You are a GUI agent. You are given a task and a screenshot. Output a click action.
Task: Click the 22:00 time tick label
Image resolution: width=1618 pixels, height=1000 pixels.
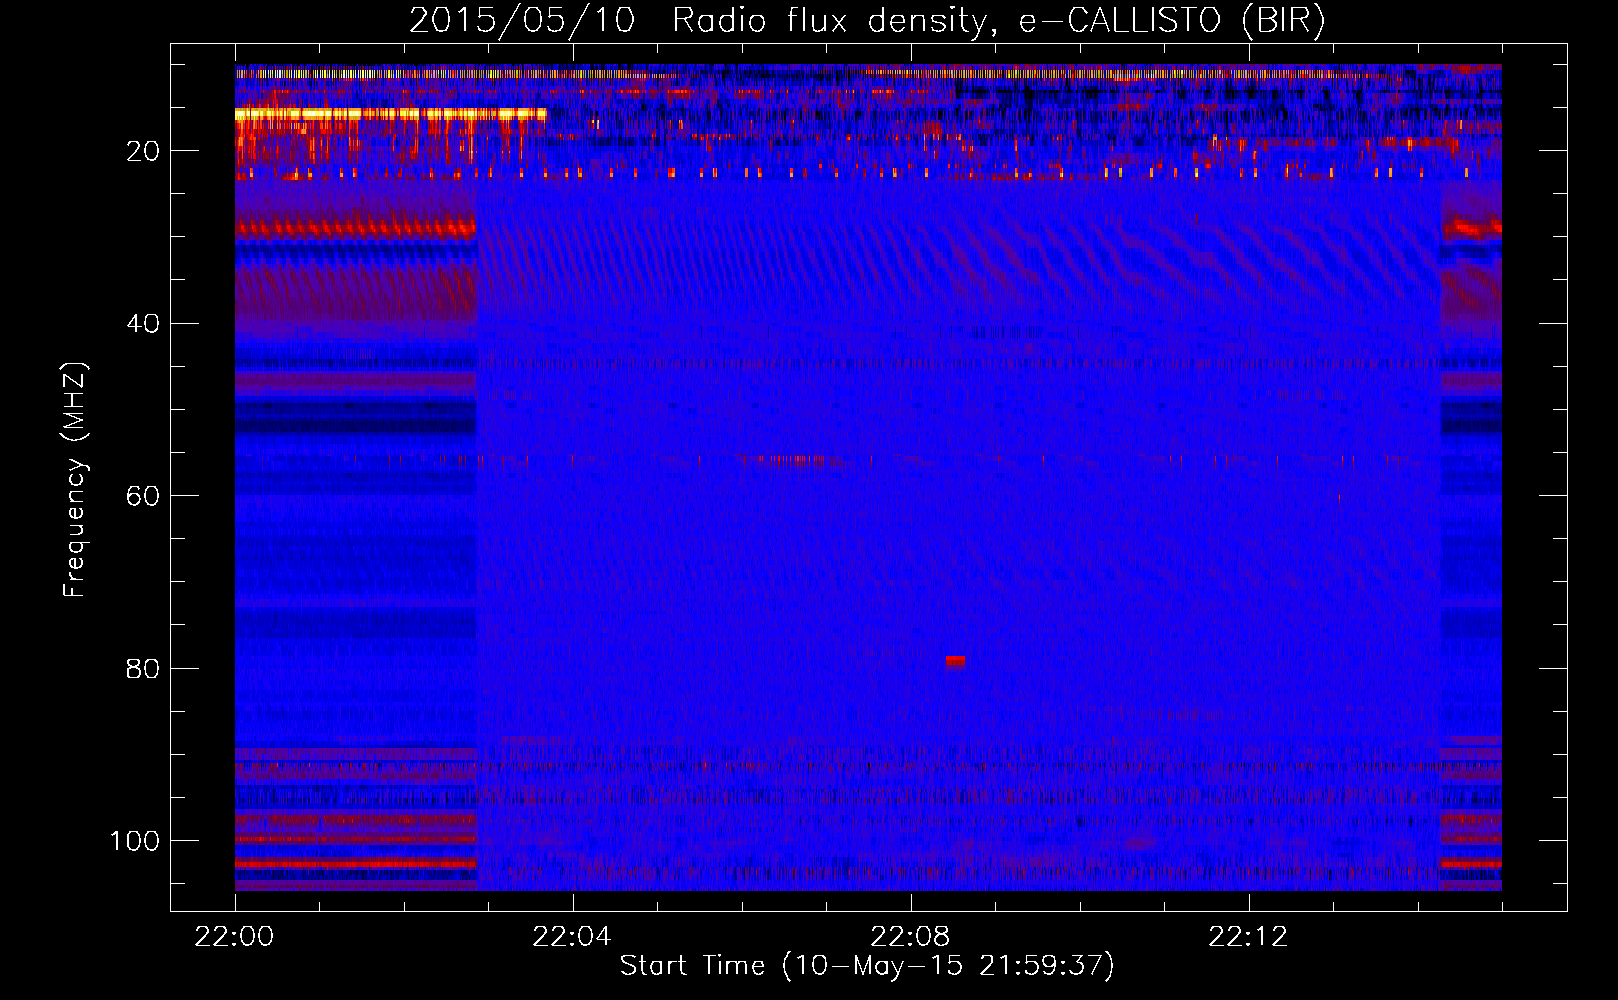tap(235, 936)
